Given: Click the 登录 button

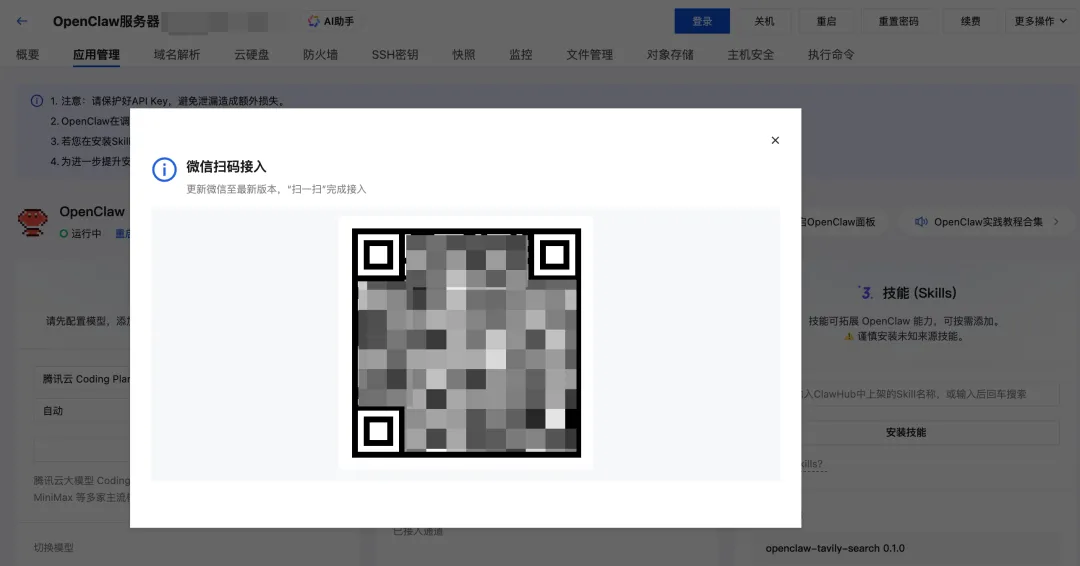Looking at the screenshot, I should click(702, 21).
